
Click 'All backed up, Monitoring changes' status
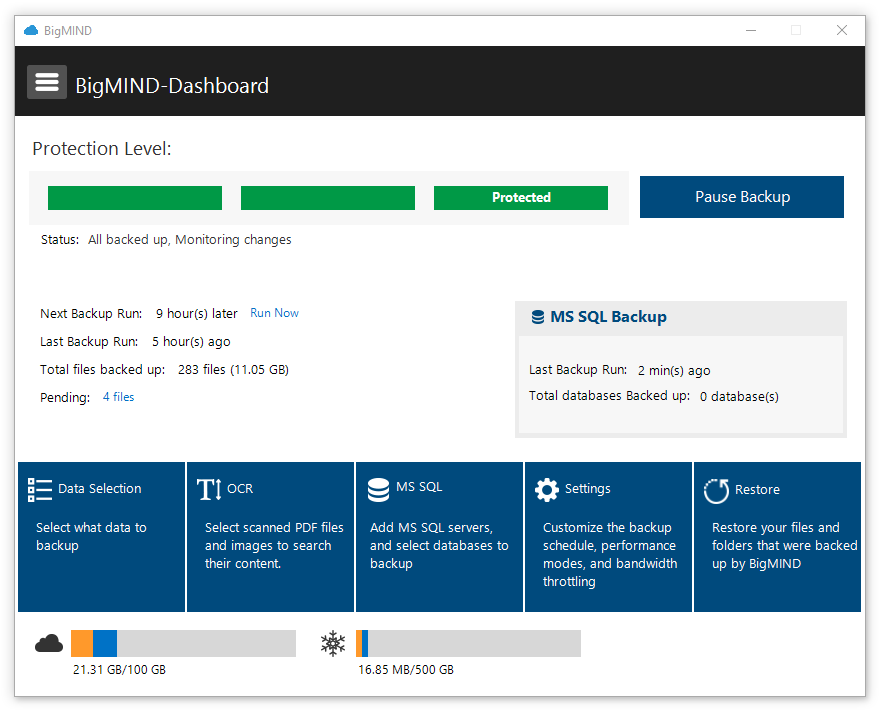tap(190, 240)
